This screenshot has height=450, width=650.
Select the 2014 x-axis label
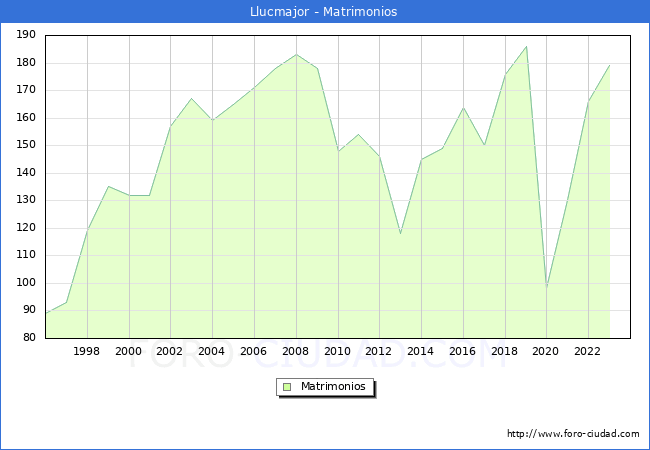coord(420,351)
